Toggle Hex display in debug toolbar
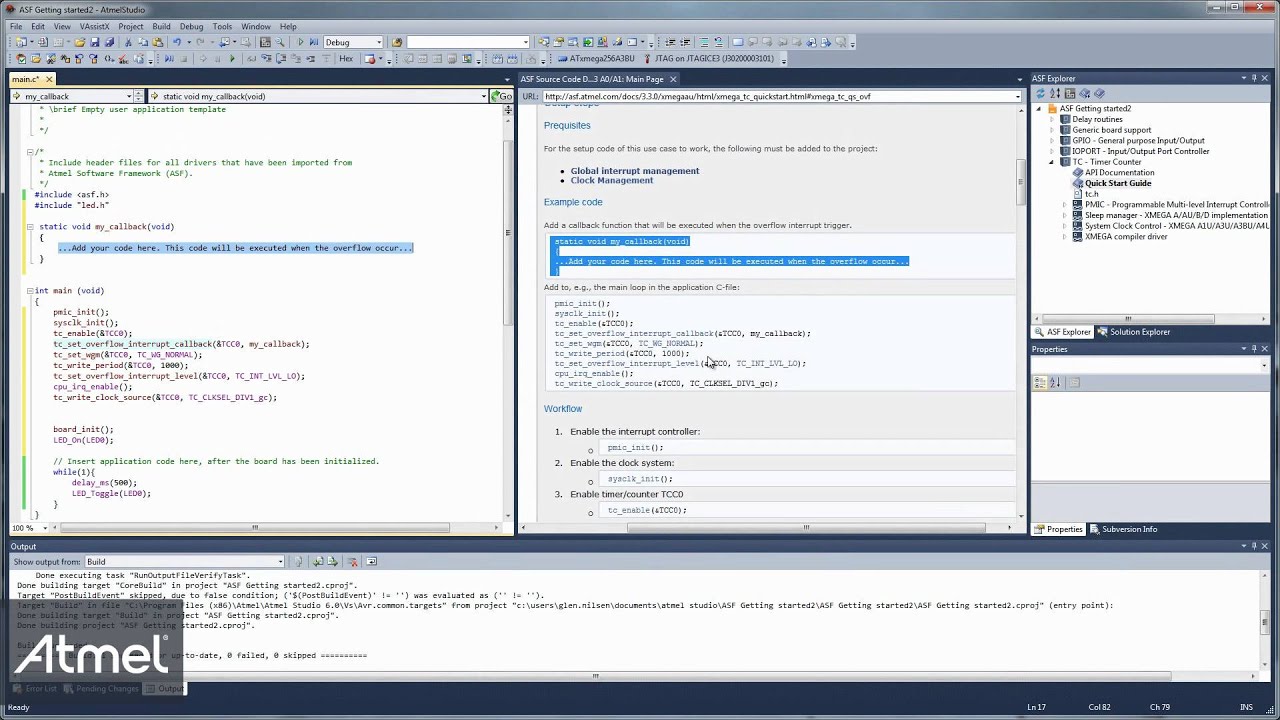Screen dimensions: 1280x720 346,58
